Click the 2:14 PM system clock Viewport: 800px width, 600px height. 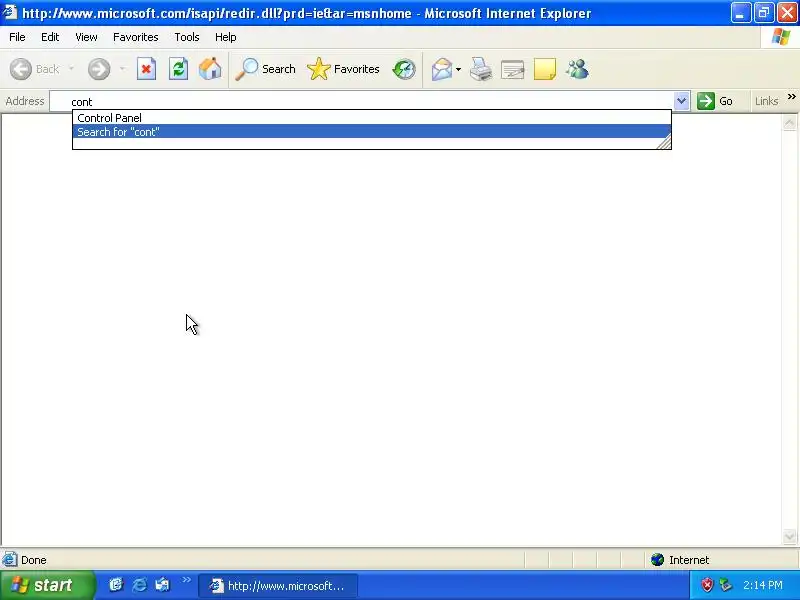click(763, 585)
